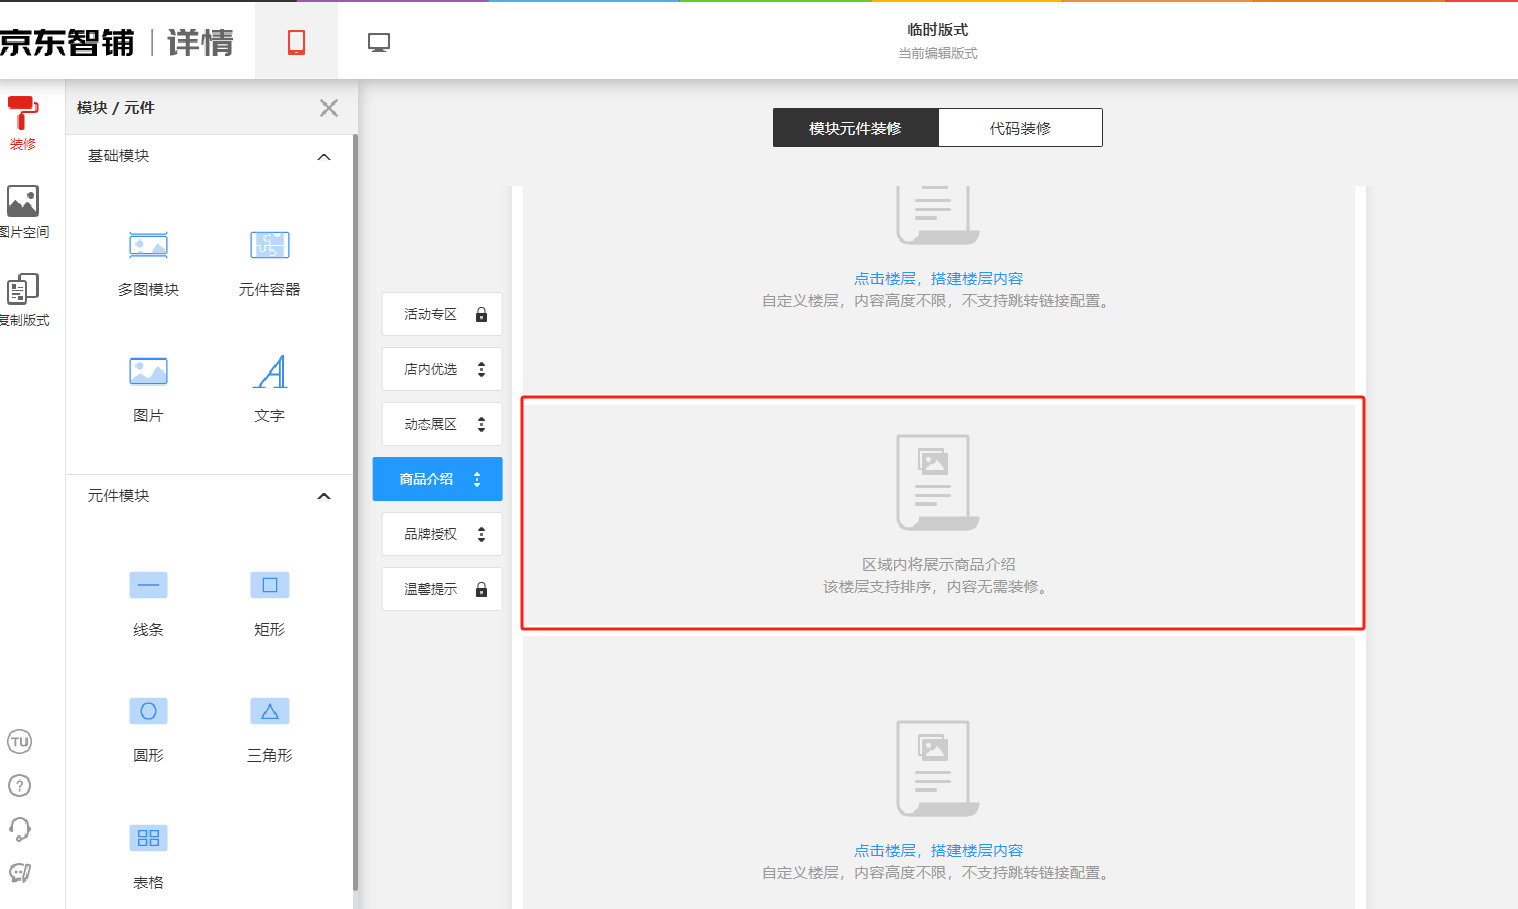
Task: Select the 圆形 circle component
Action: point(148,711)
